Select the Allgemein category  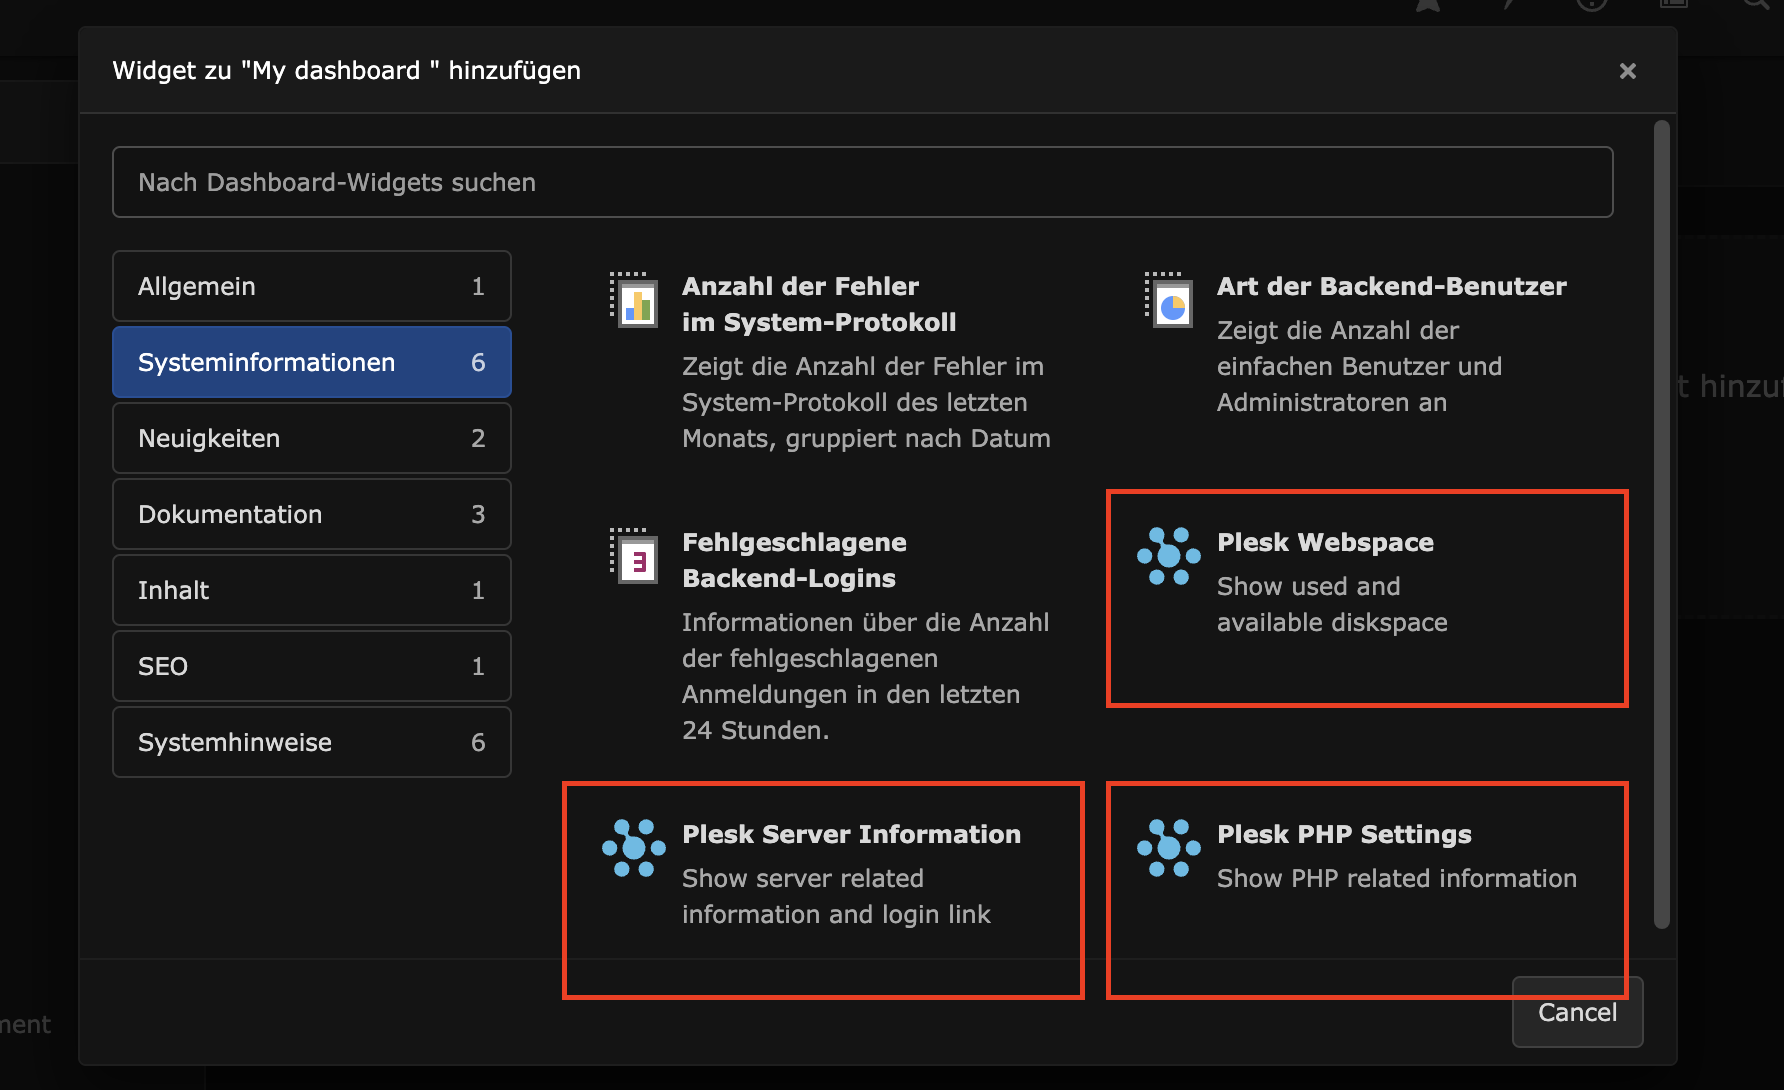pos(312,286)
